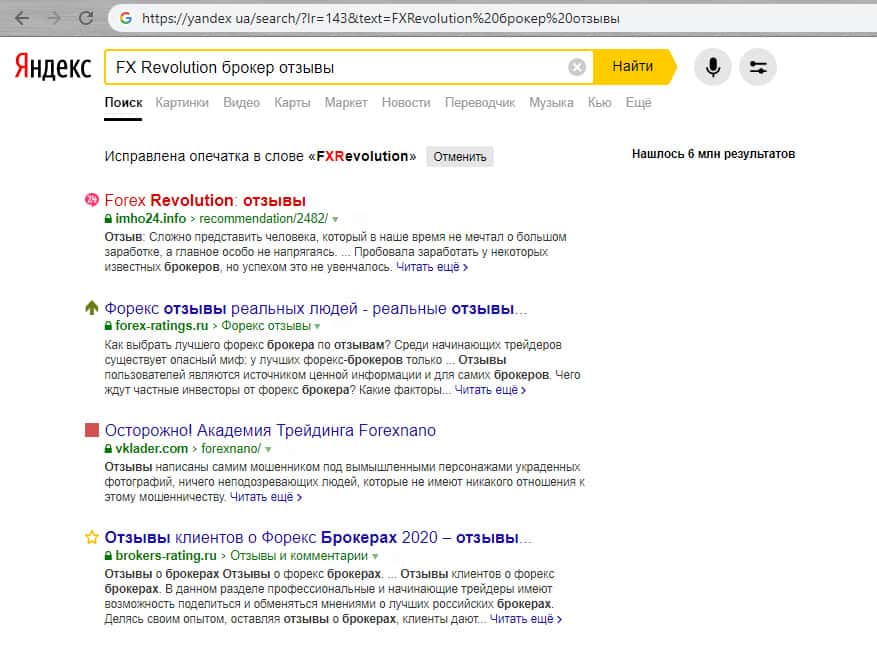Viewport: 877px width, 648px height.
Task: Open the Forex Revolution: отзывы result
Action: pyautogui.click(x=205, y=200)
